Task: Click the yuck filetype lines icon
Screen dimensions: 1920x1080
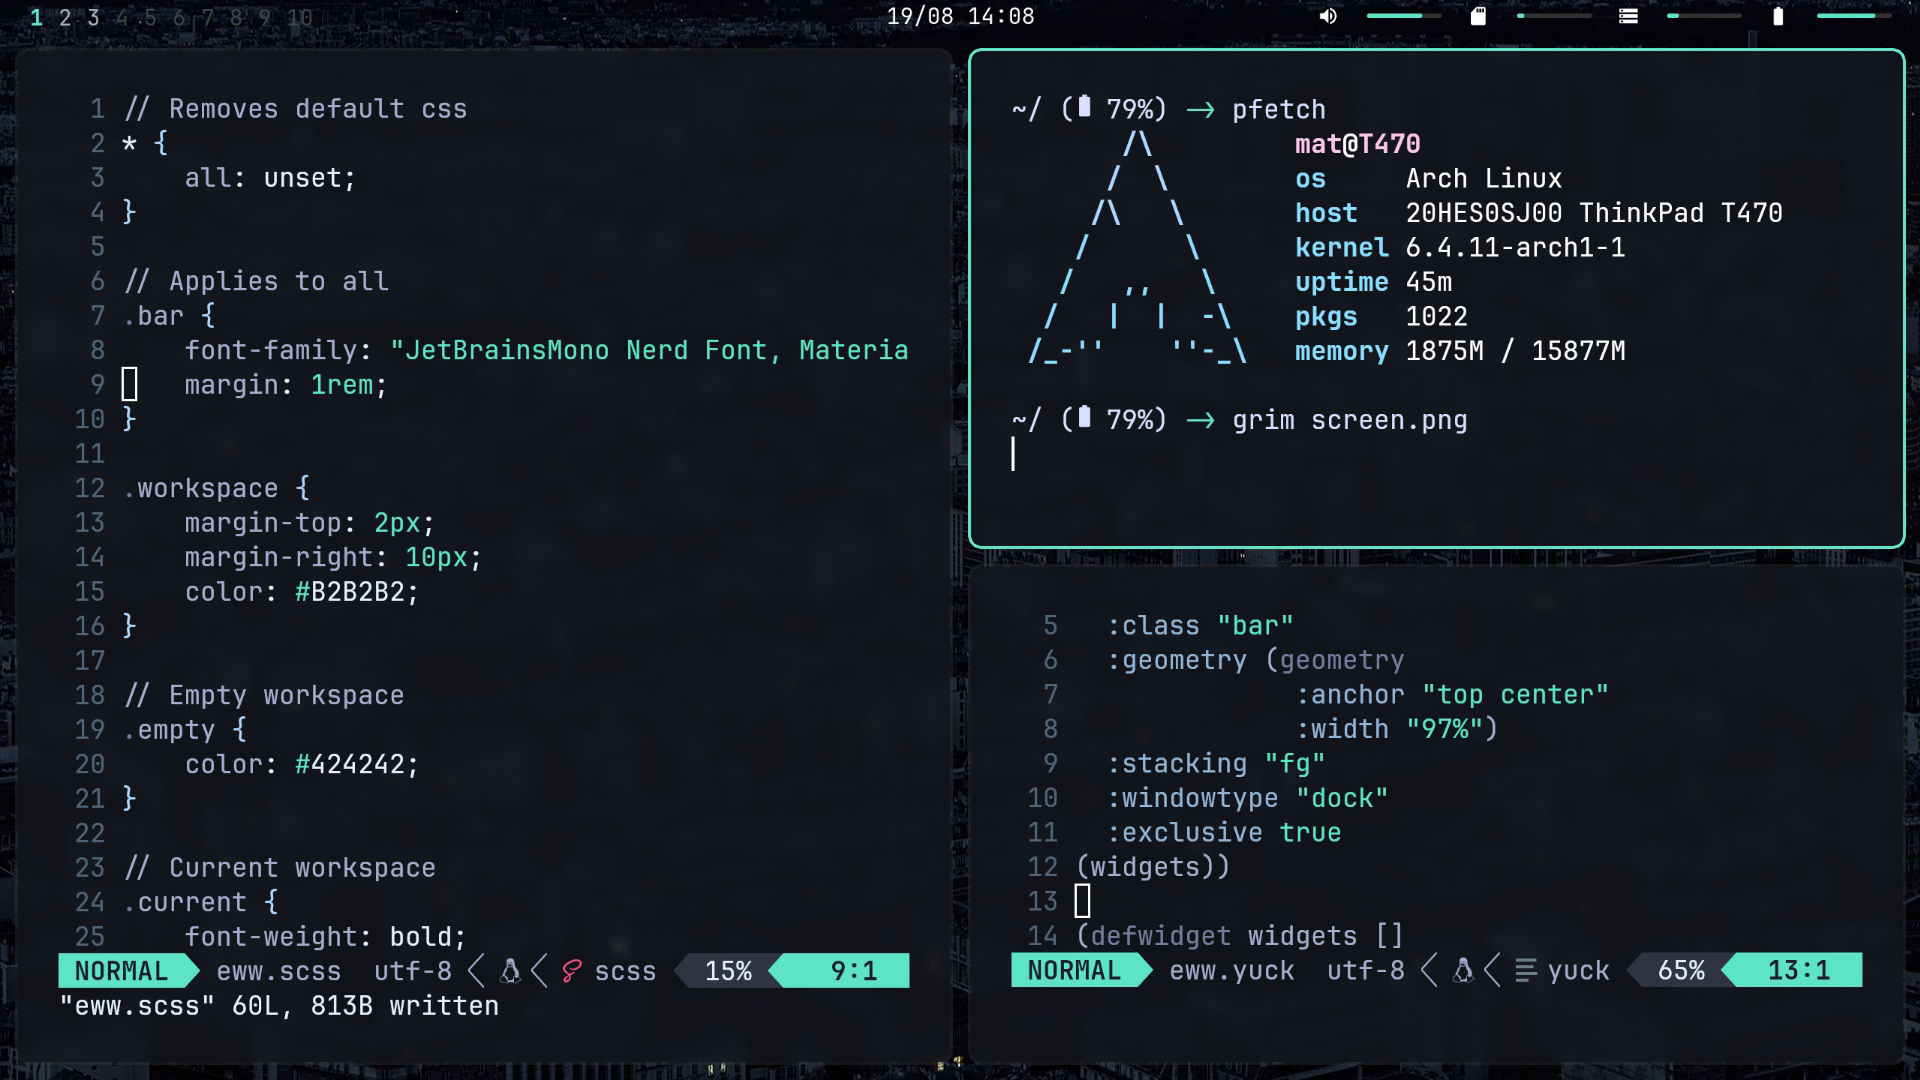Action: (x=1525, y=971)
